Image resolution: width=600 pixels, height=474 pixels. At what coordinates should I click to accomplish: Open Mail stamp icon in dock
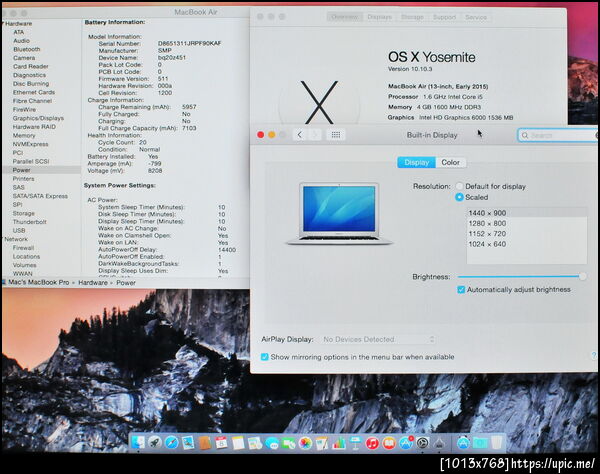(x=188, y=443)
